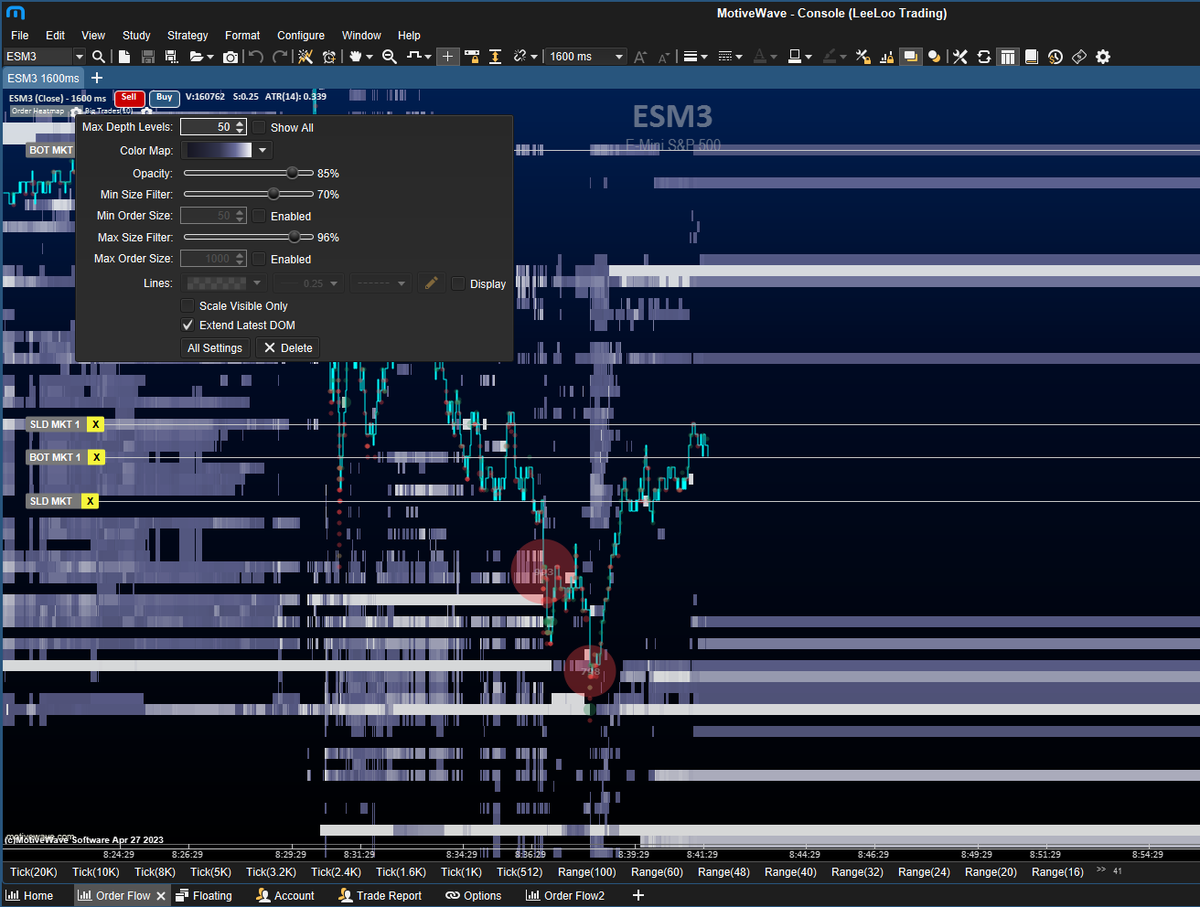Select the hand pan tool
Image resolution: width=1200 pixels, height=907 pixels.
tap(355, 57)
